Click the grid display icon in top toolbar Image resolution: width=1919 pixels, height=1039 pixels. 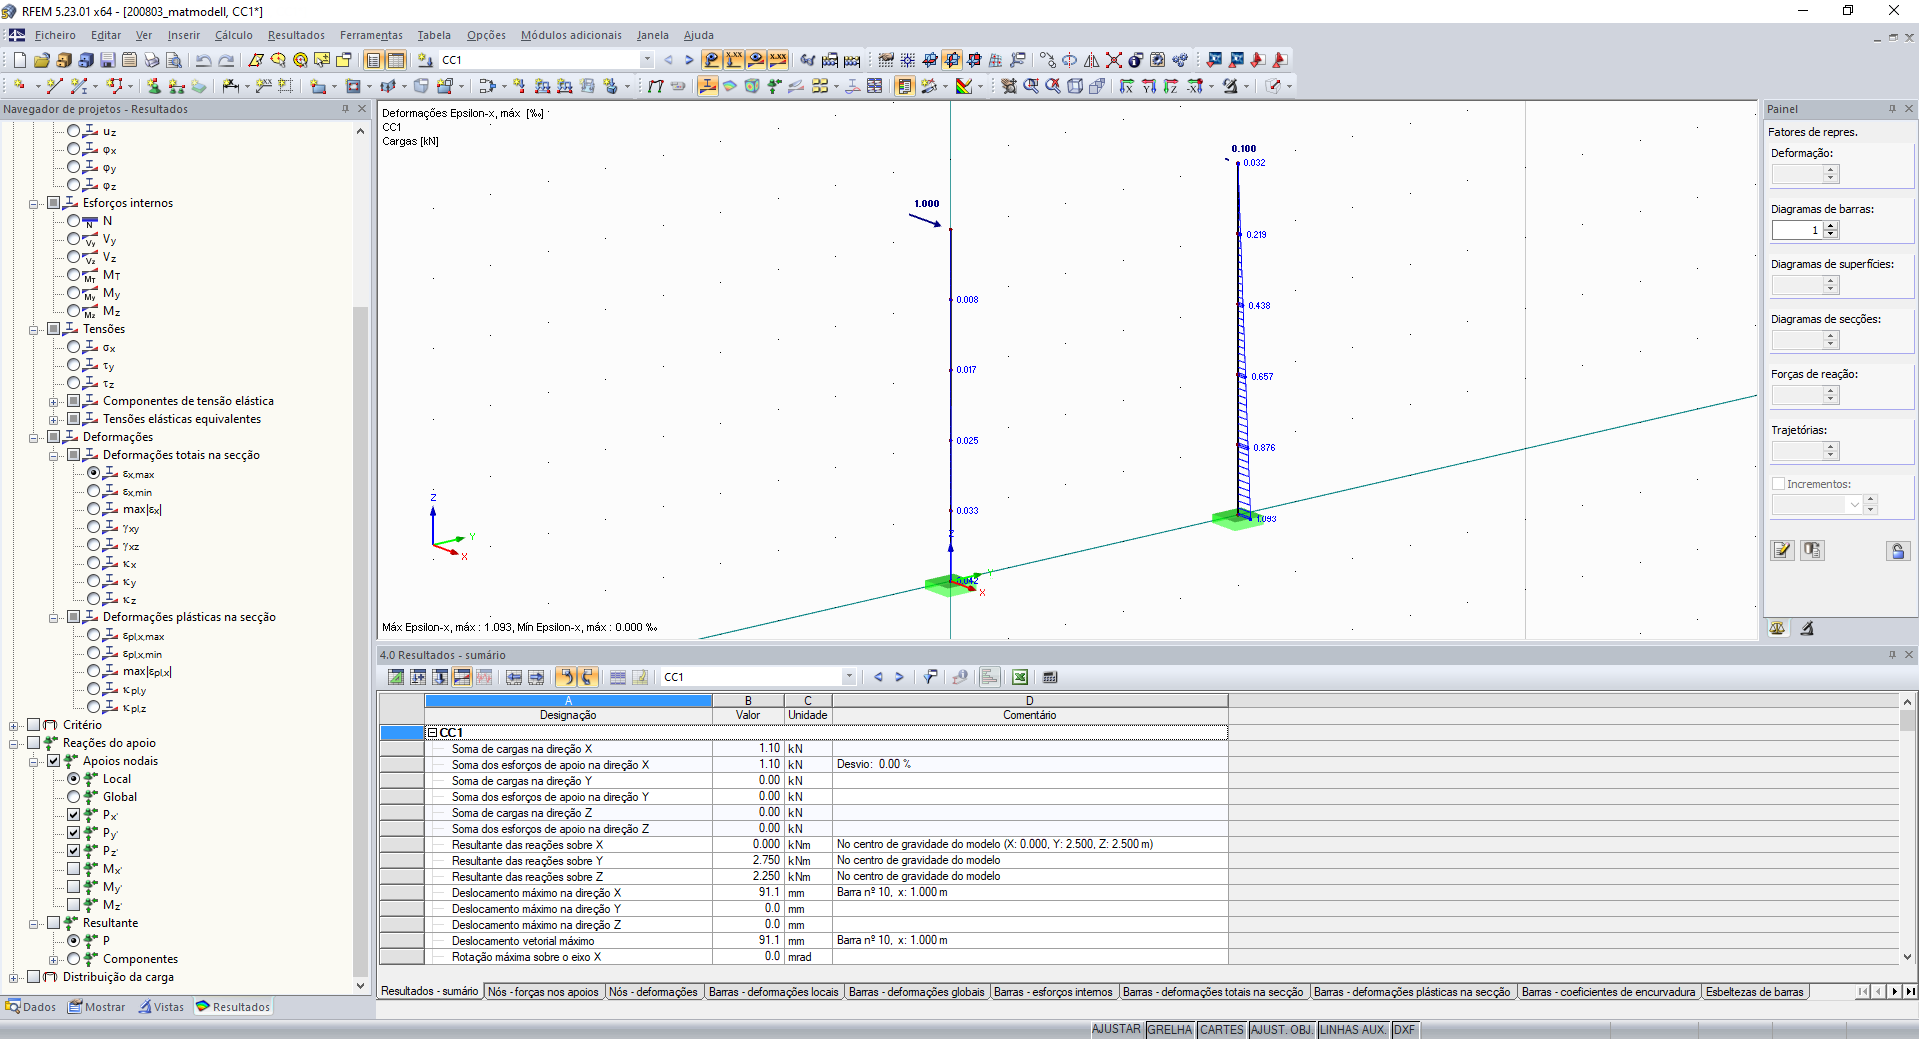point(908,60)
